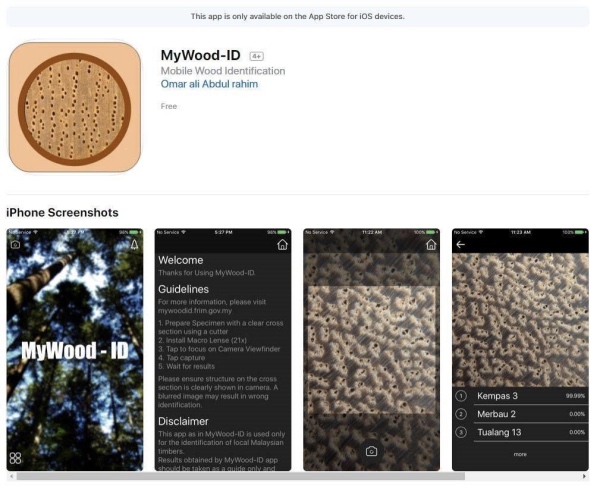The width and height of the screenshot is (600, 492).
Task: Click the screenshots horizontal scrollbar thumb
Action: pyautogui.click(x=241, y=476)
